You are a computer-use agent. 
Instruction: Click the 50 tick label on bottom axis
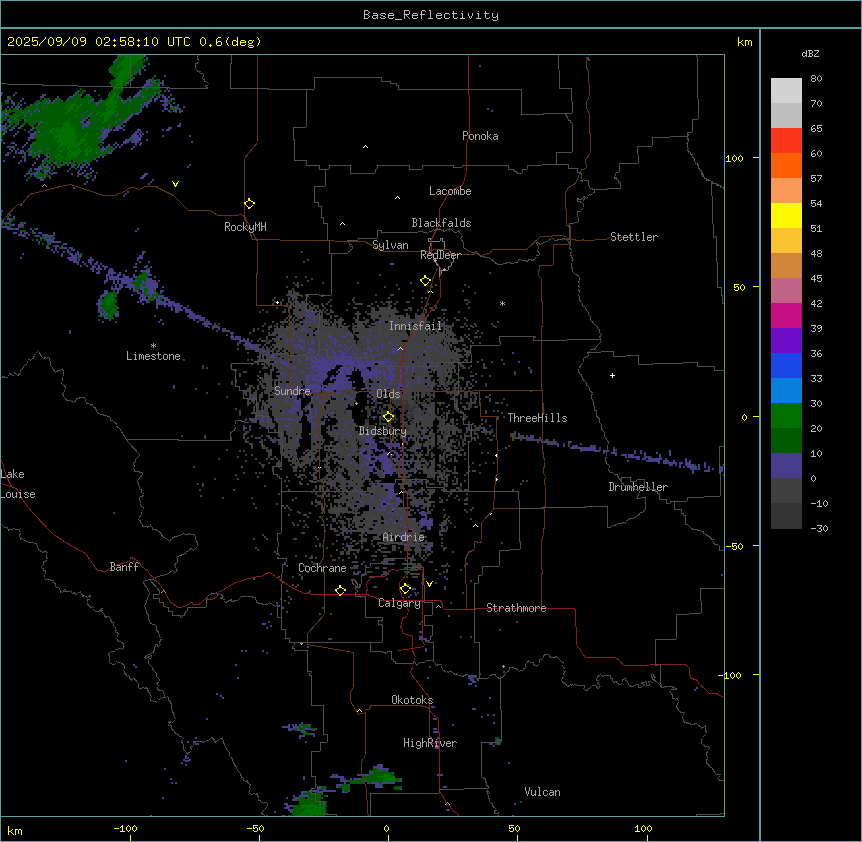[x=515, y=828]
